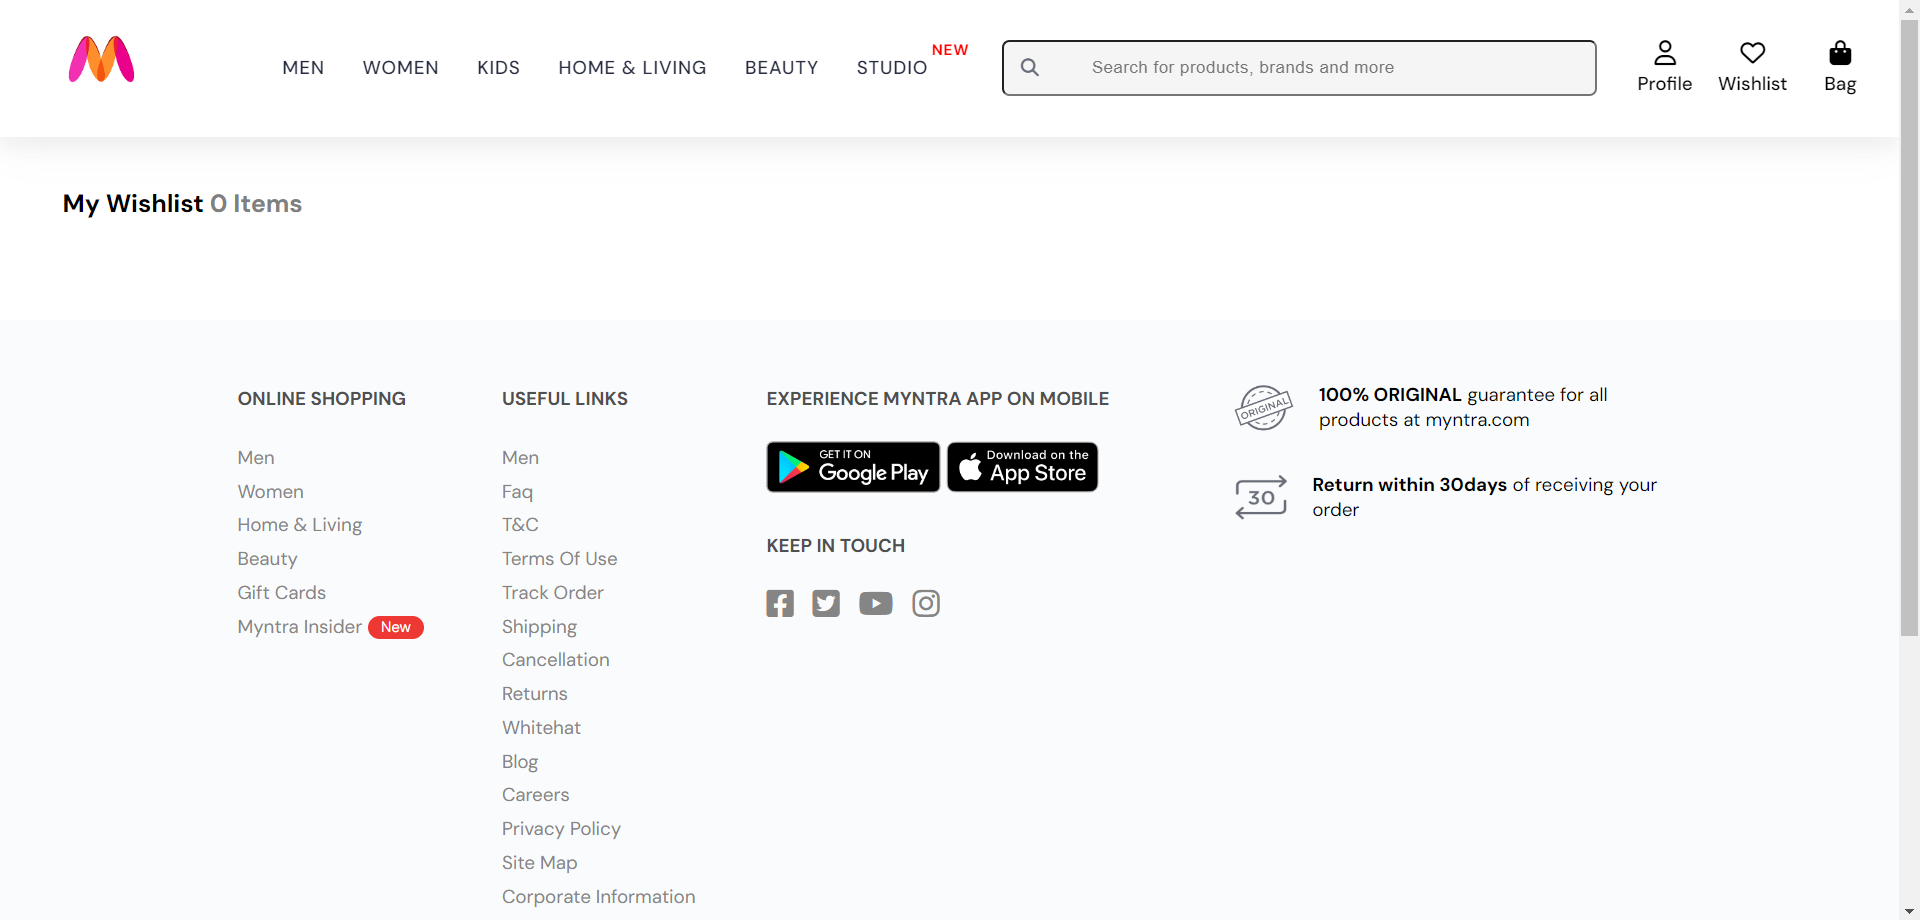View the Privacy Policy page

tap(561, 828)
